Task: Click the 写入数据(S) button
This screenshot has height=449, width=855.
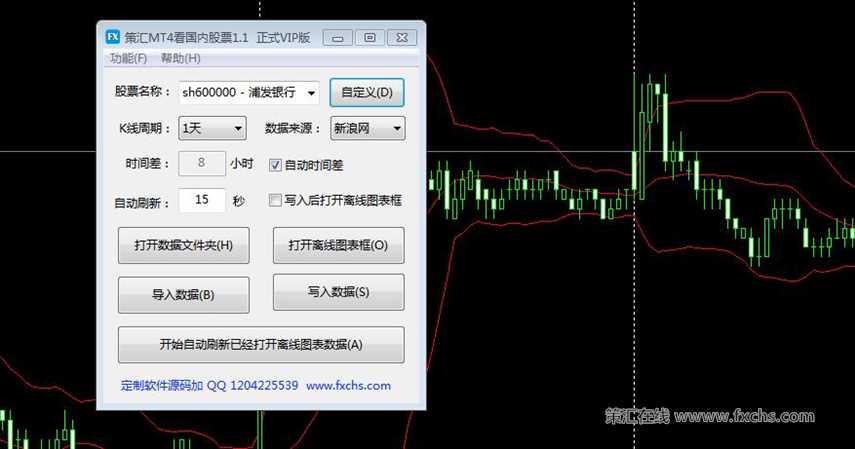Action: pos(339,292)
